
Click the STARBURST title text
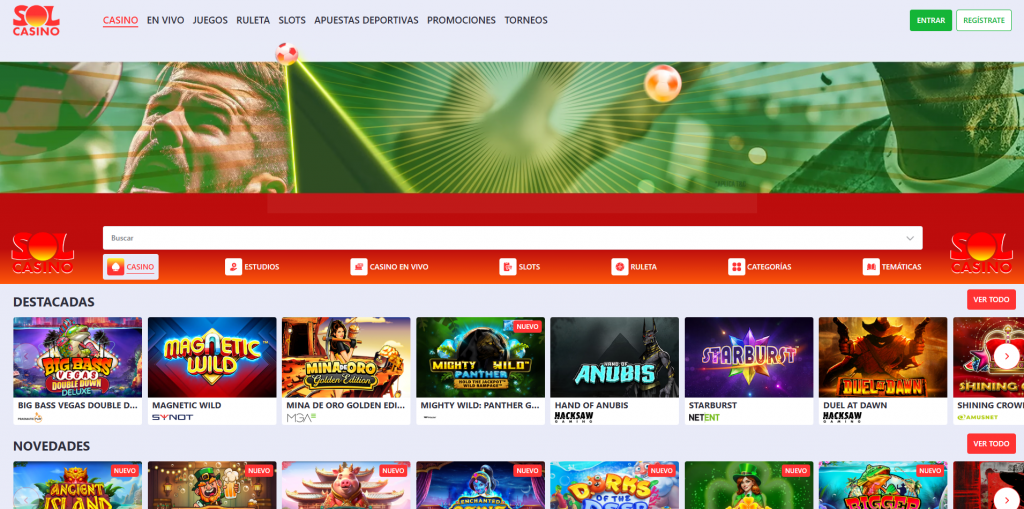click(712, 405)
